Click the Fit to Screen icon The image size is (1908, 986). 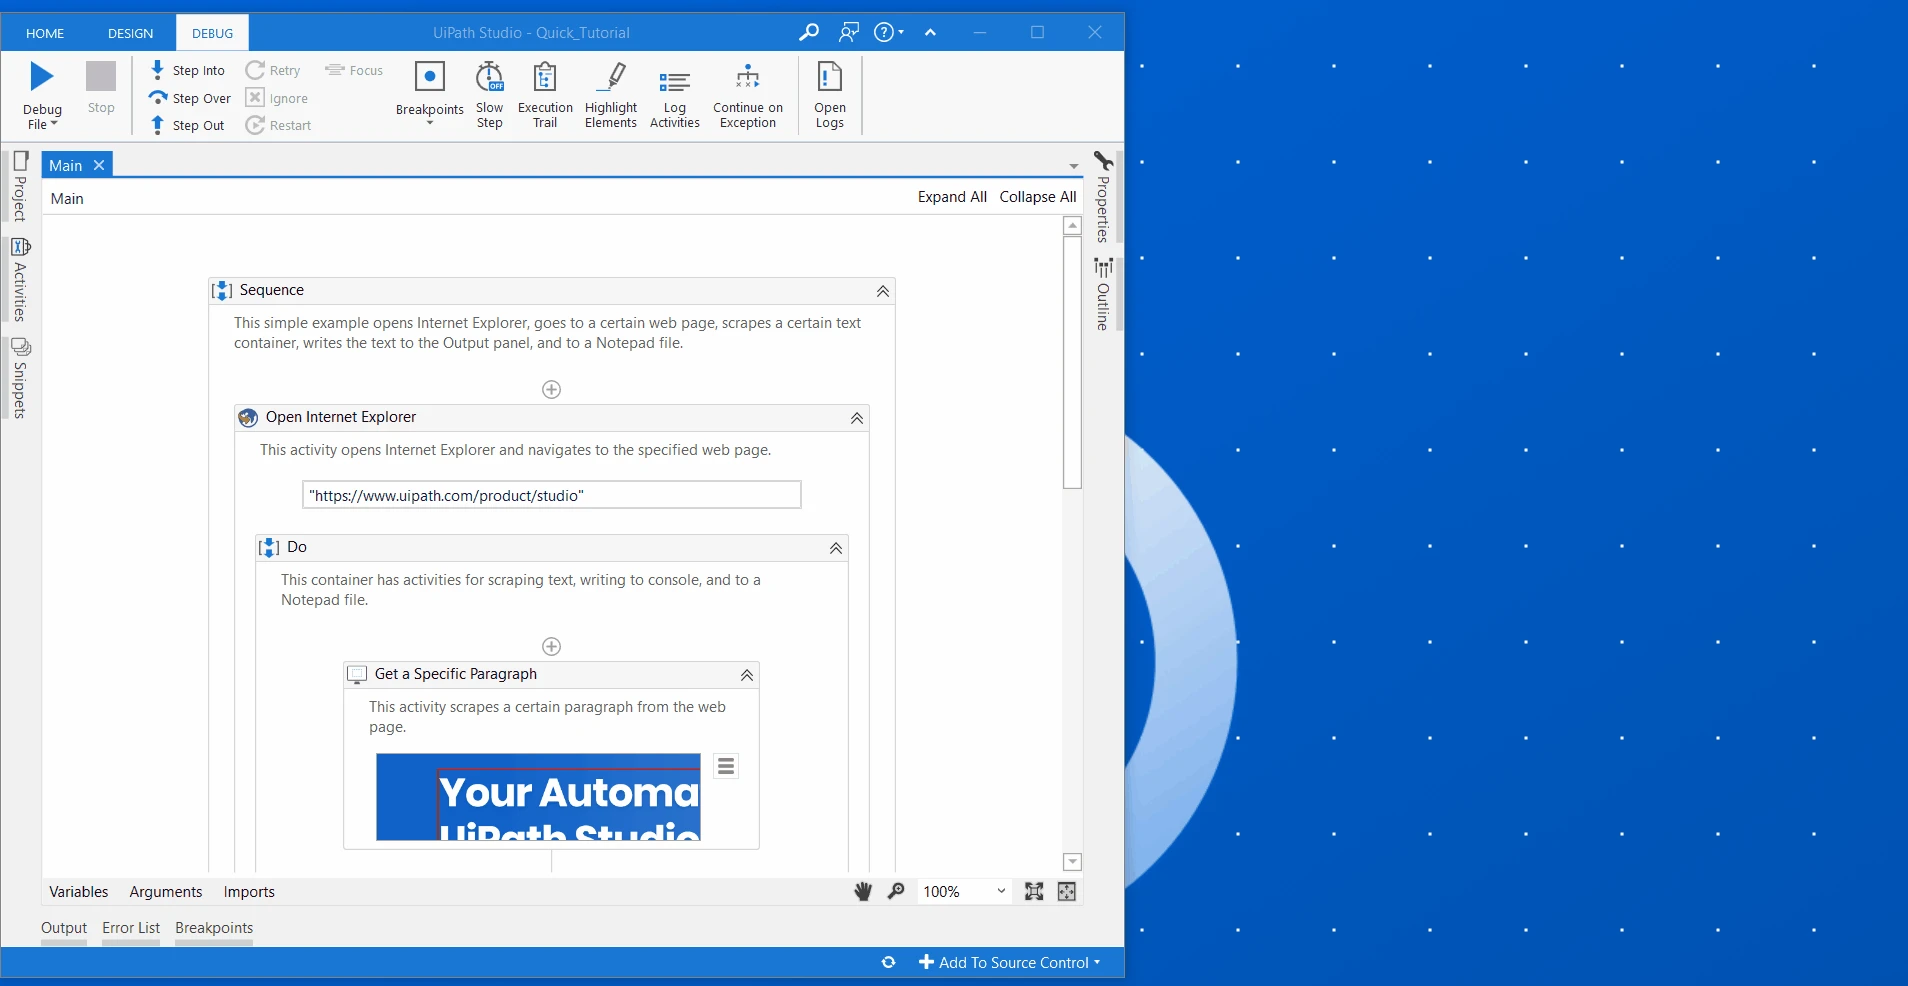click(1034, 891)
